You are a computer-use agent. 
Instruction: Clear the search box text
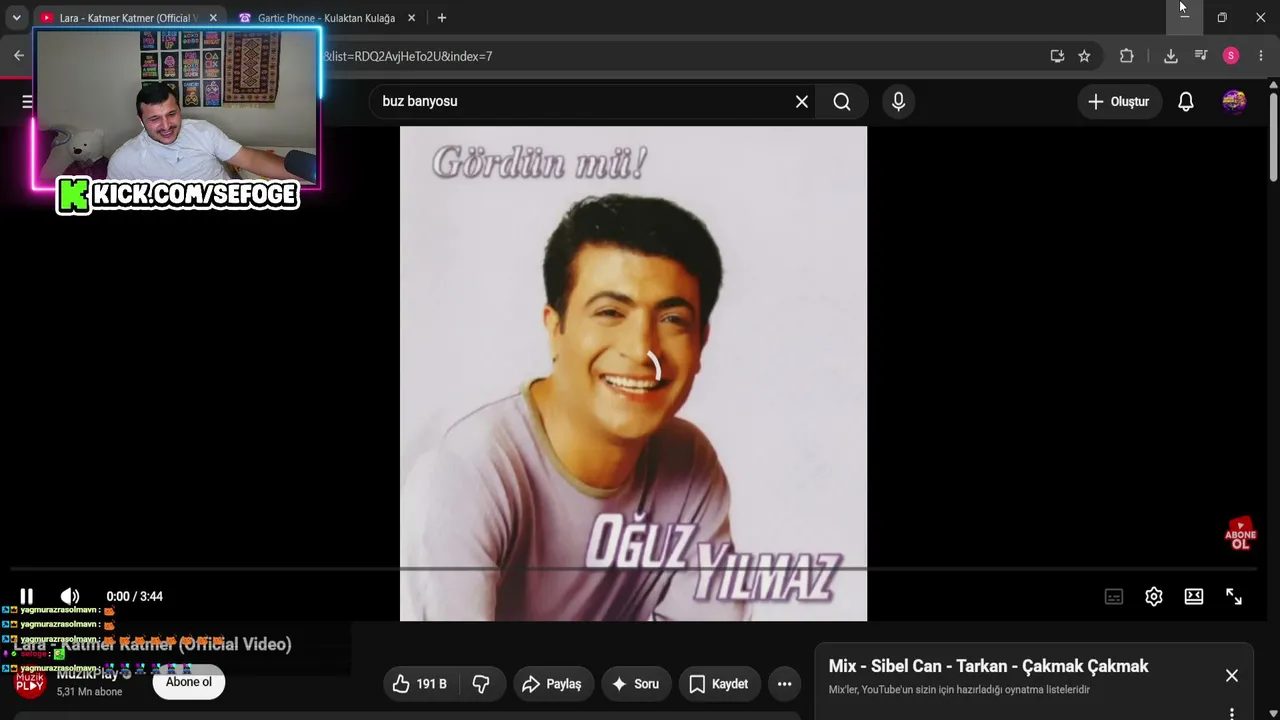(x=802, y=101)
